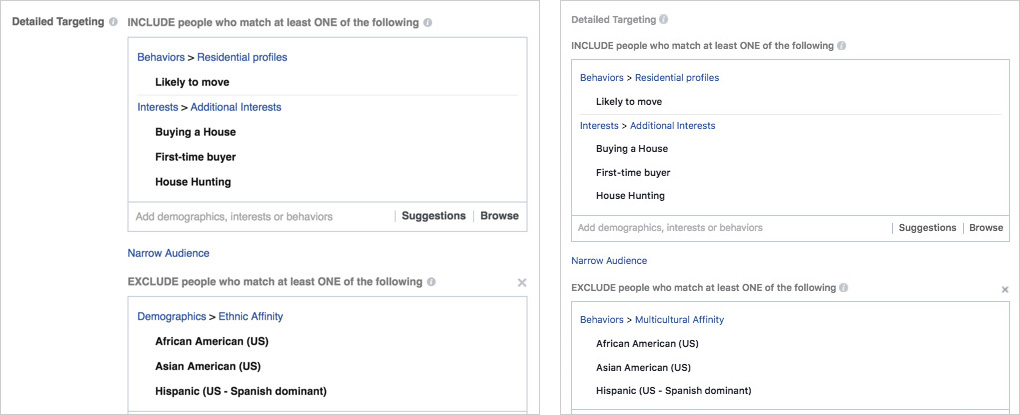Open Multicultural Affinity category link

tap(679, 320)
